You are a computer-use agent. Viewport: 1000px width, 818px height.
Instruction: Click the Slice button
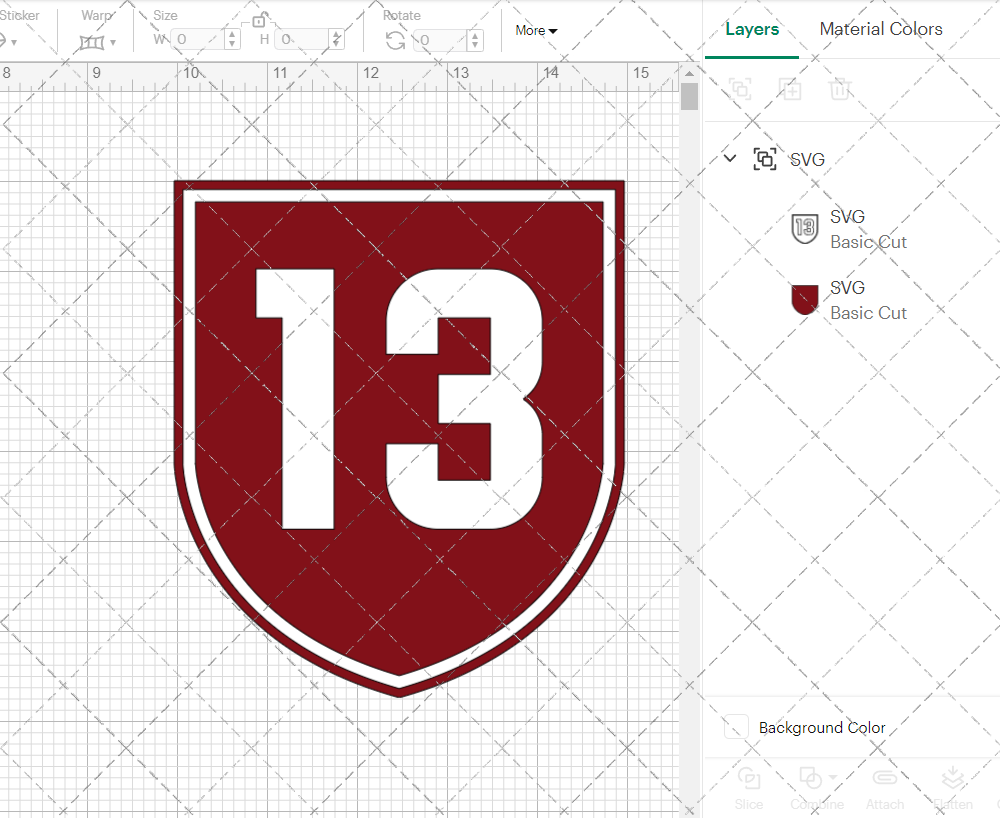[x=749, y=788]
